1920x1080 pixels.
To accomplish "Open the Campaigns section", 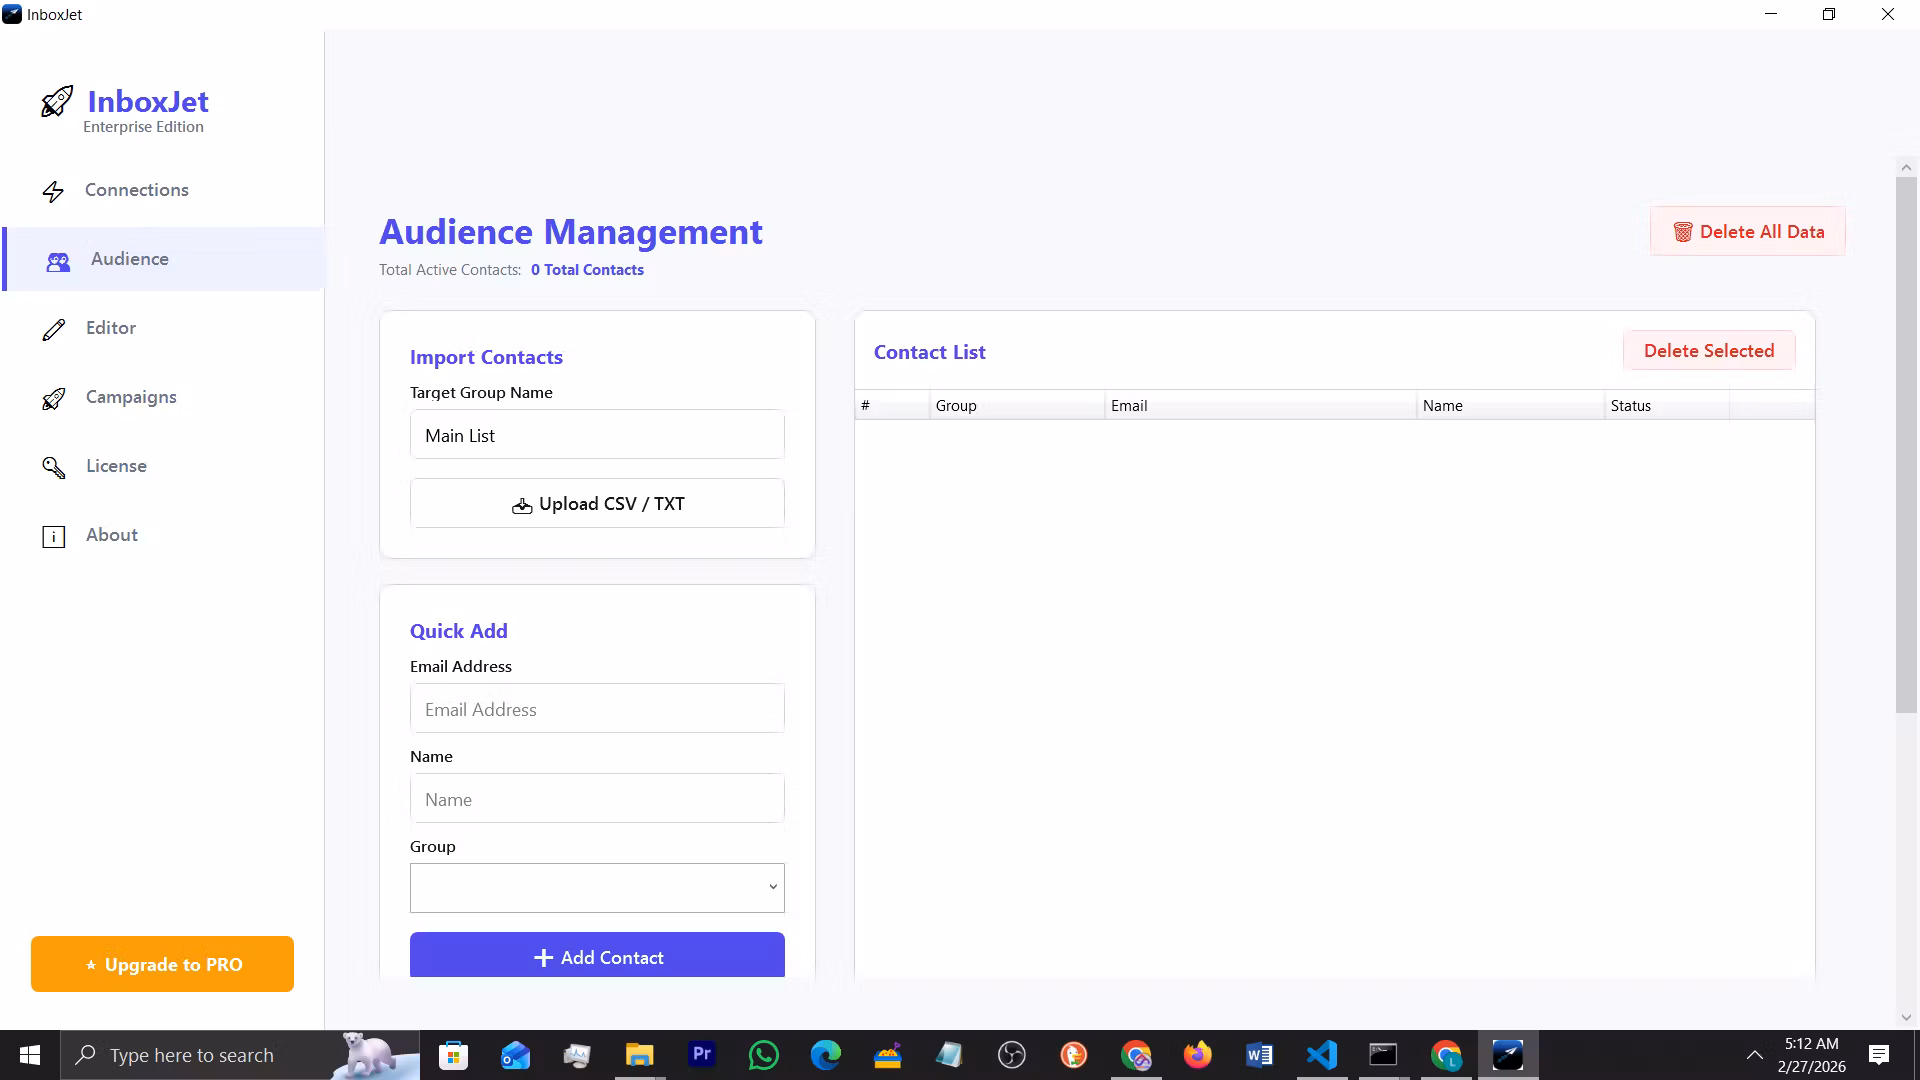I will (x=164, y=397).
